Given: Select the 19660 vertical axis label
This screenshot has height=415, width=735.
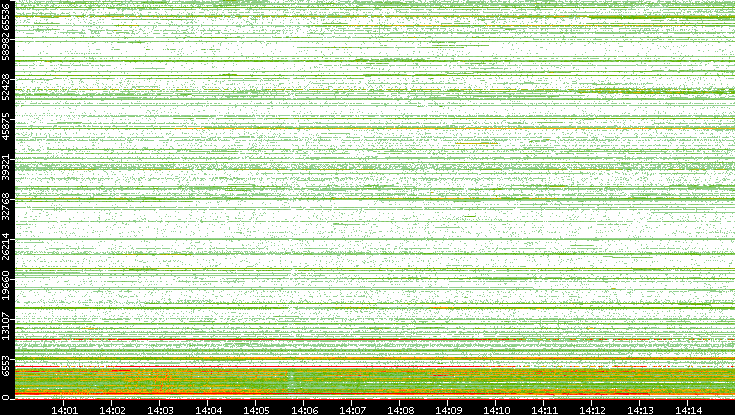Looking at the screenshot, I should [x=7, y=285].
